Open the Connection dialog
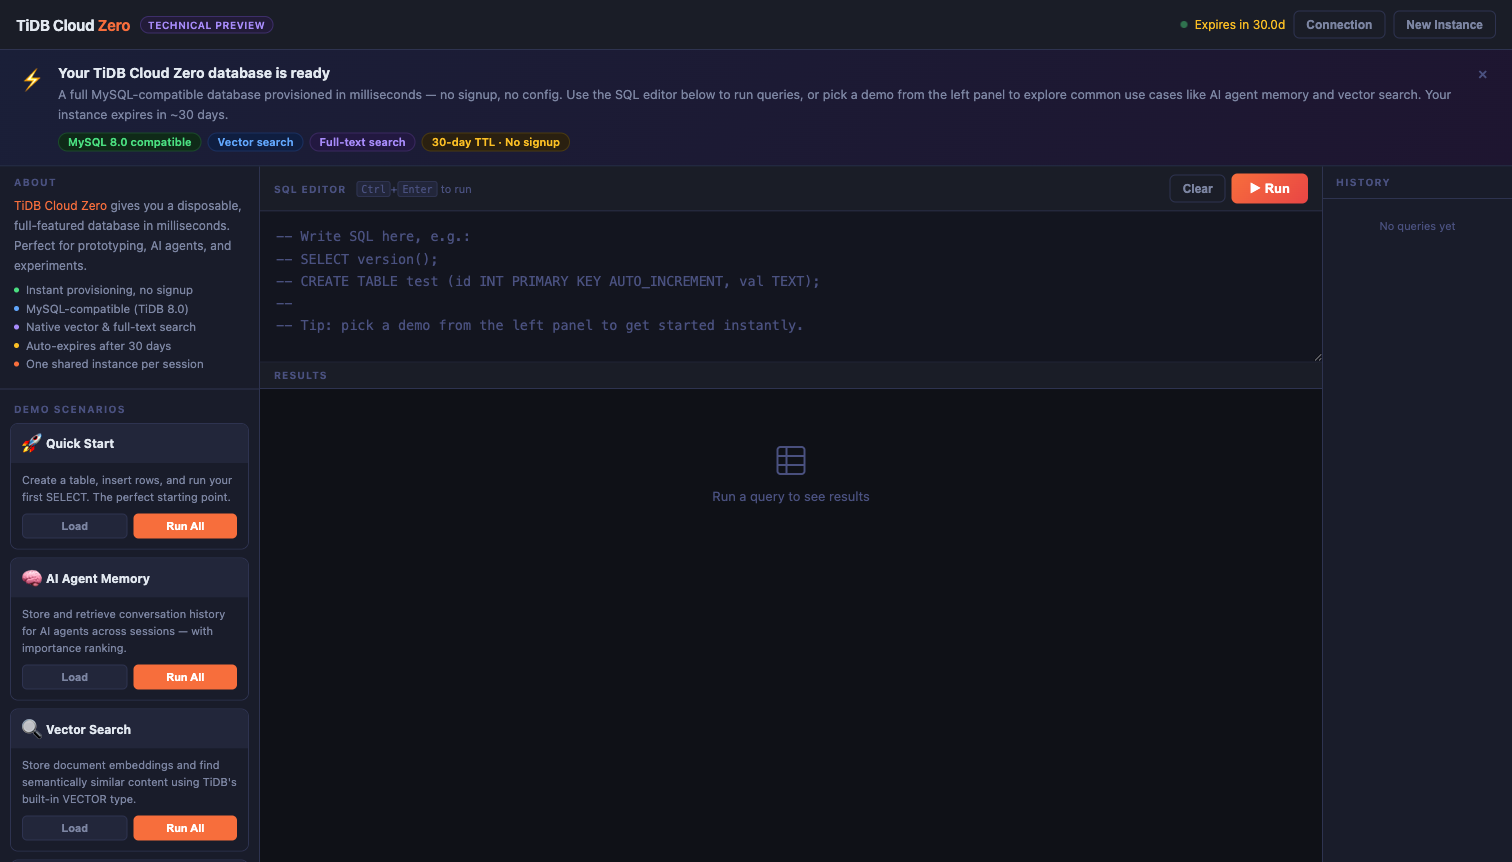Image resolution: width=1512 pixels, height=862 pixels. pos(1339,24)
